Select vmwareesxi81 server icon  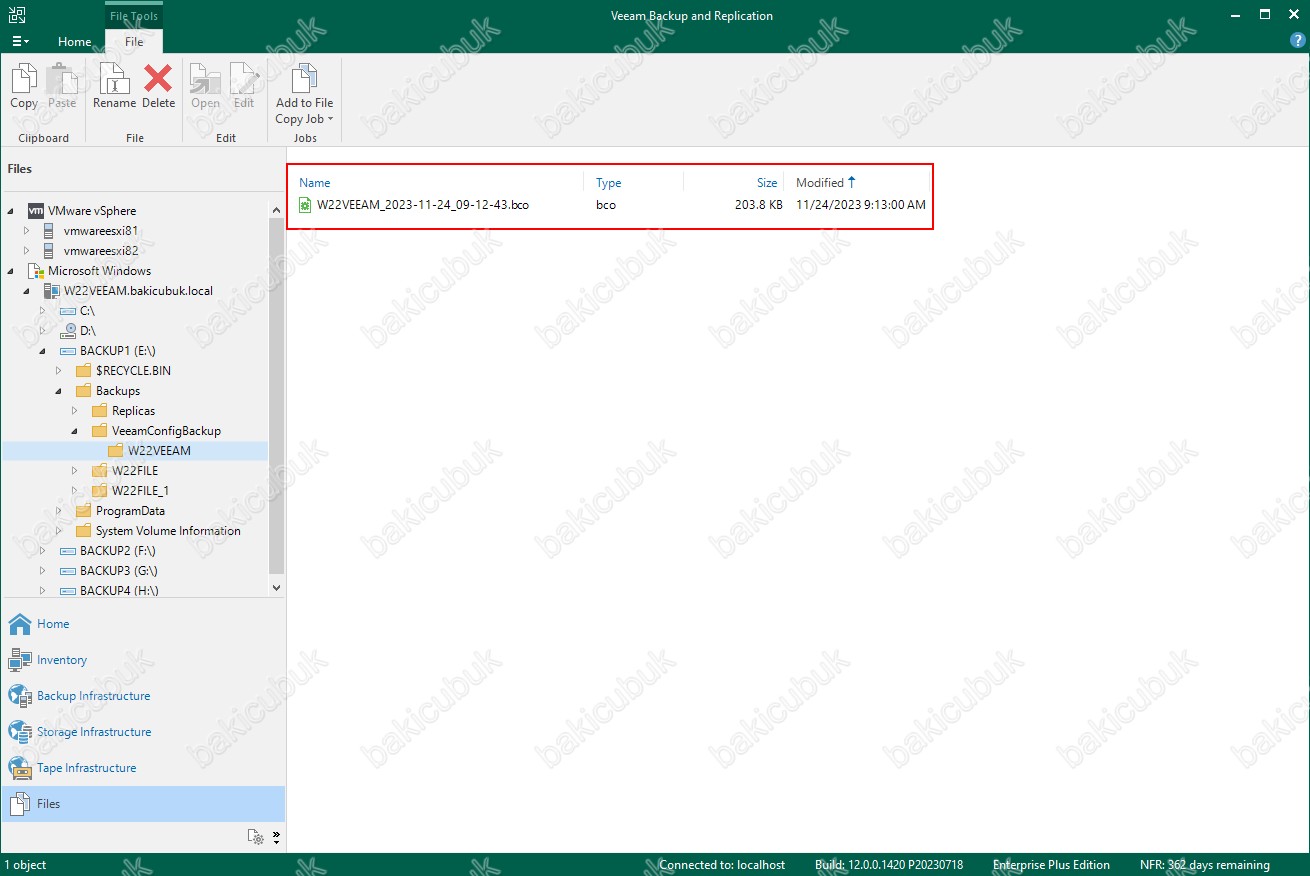coord(49,231)
